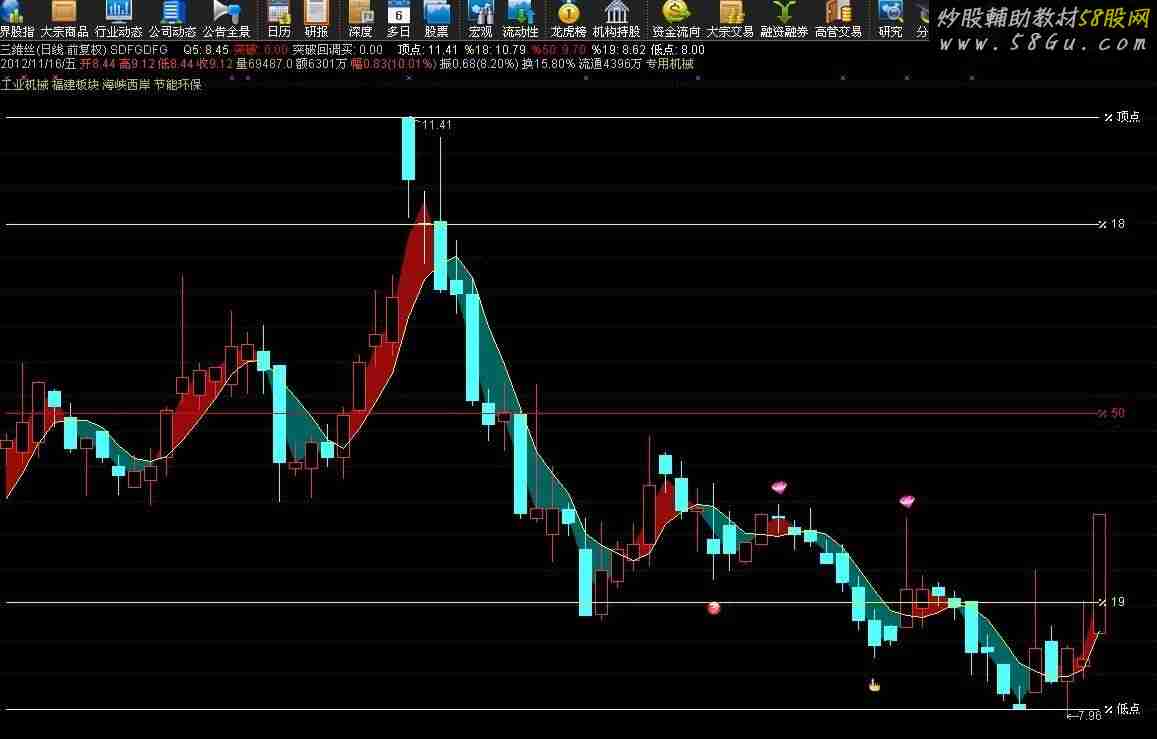Click the stock title 三维丝(日线 前复权)
The image size is (1157, 739).
click(54, 49)
